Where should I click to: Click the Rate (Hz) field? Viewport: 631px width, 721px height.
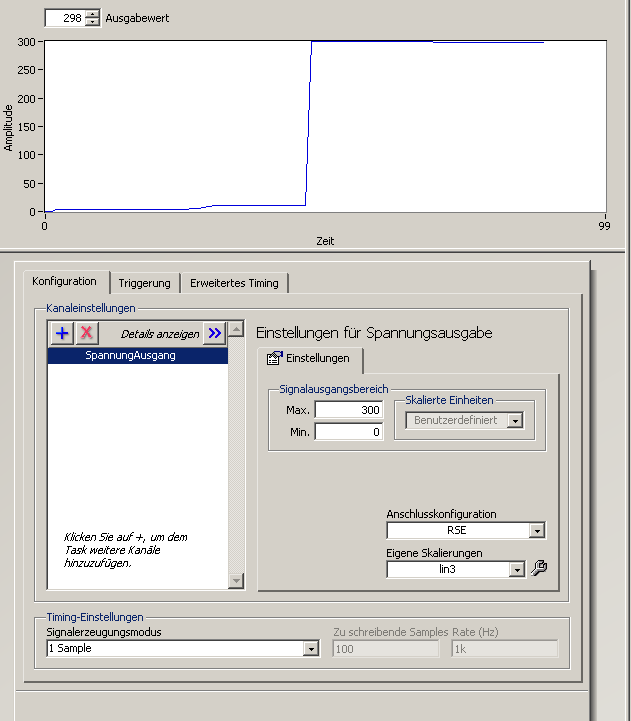505,649
